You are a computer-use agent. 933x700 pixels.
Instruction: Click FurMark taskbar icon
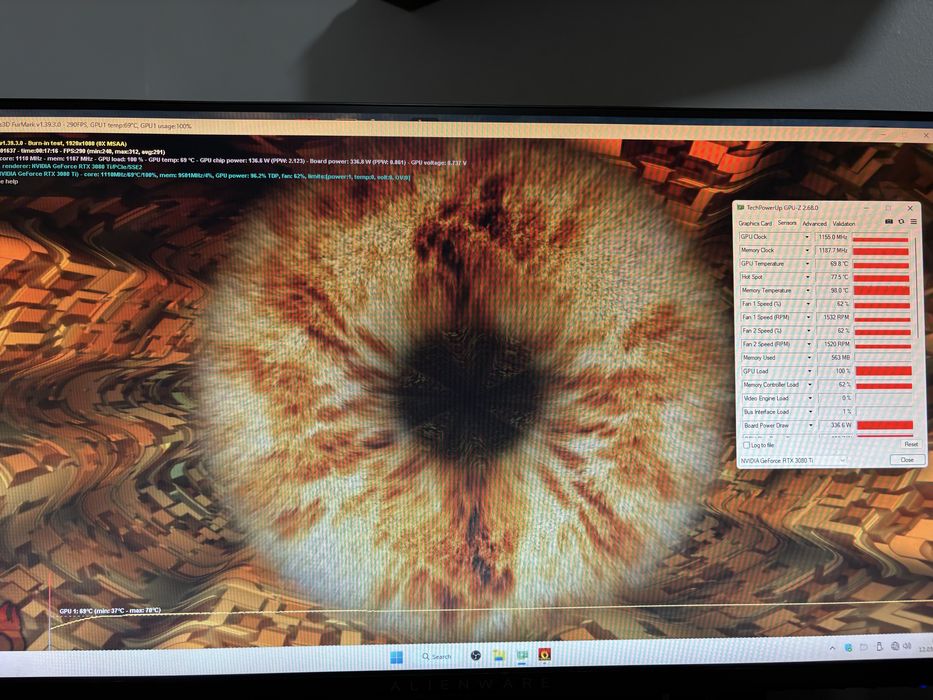[544, 655]
